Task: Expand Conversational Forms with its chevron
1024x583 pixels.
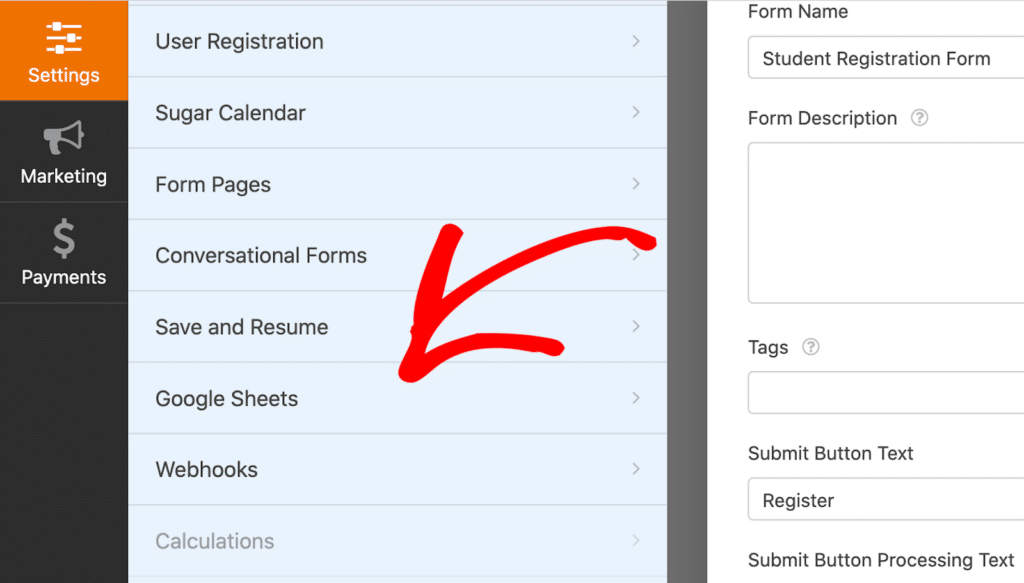Action: click(637, 255)
